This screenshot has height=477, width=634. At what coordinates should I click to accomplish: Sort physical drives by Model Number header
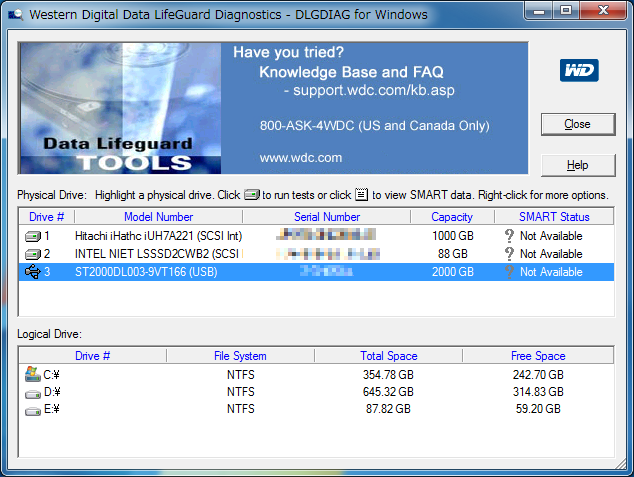click(x=158, y=216)
